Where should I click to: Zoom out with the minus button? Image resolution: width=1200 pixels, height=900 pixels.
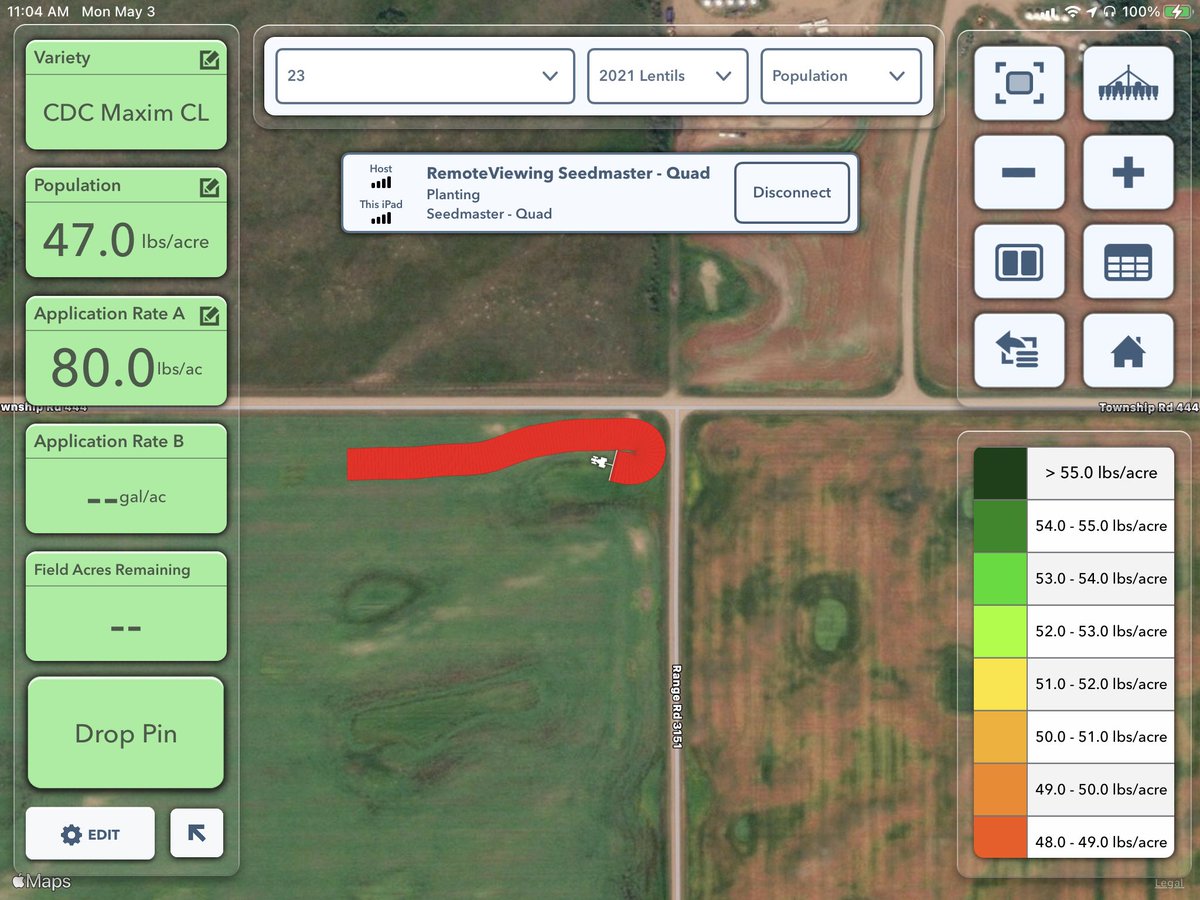coord(1019,173)
